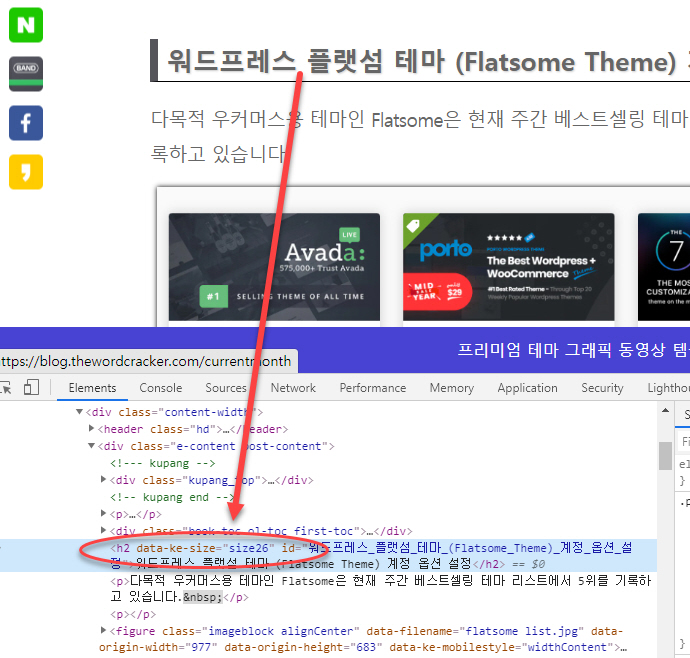690x658 pixels.
Task: Select the opening kupang comment line
Action: coord(162,463)
